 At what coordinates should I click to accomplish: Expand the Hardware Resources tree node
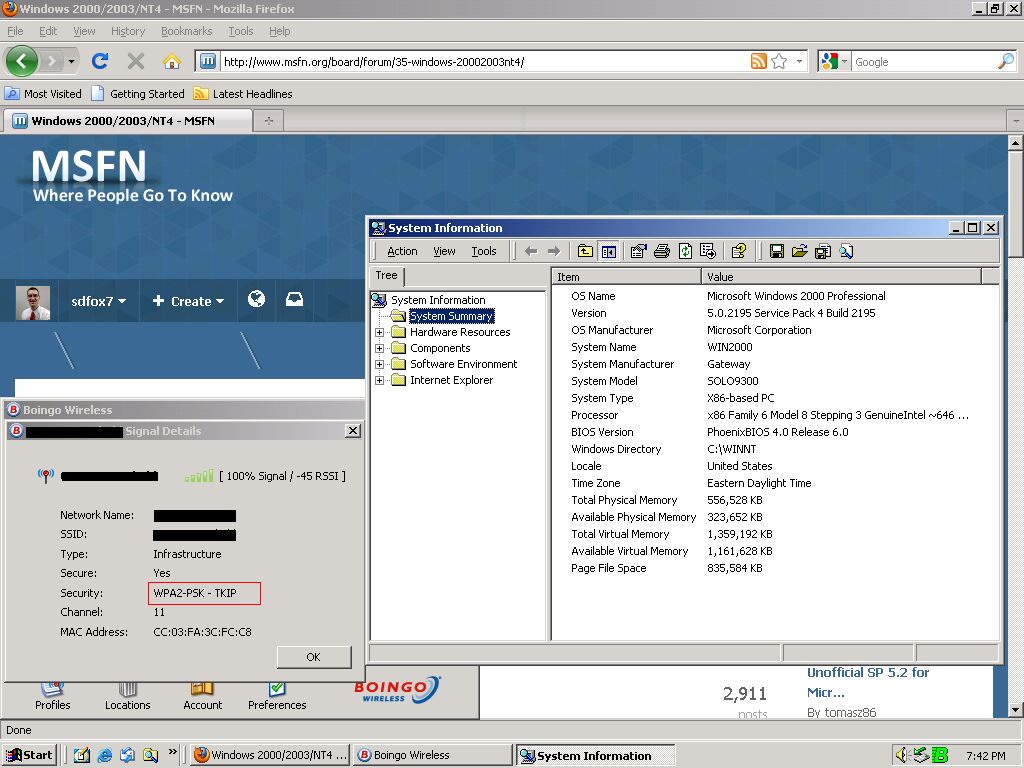pos(379,331)
